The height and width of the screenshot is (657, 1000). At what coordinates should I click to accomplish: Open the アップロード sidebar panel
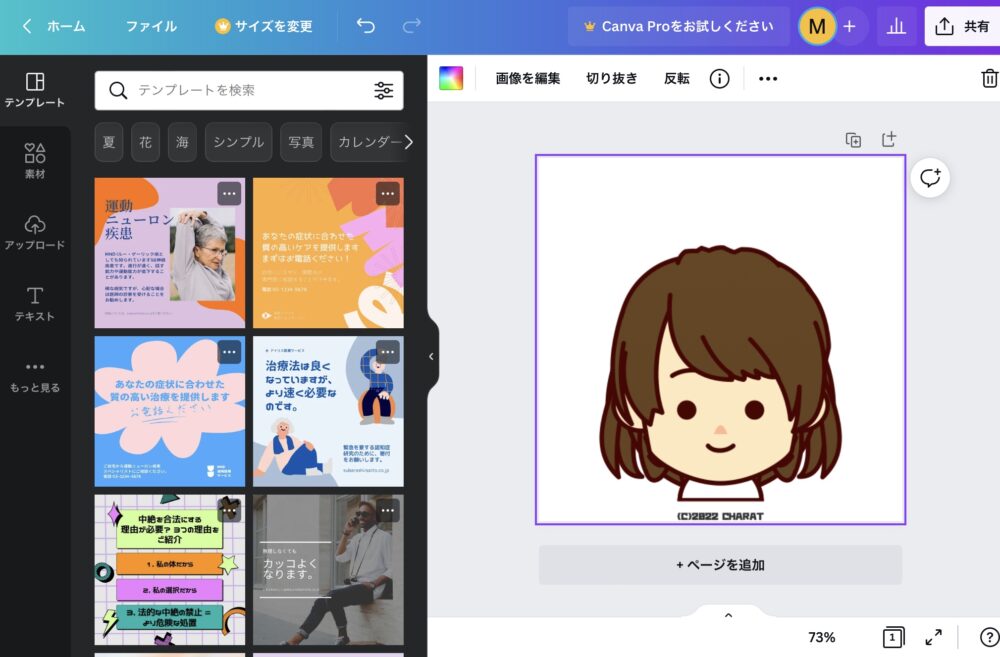tap(35, 232)
